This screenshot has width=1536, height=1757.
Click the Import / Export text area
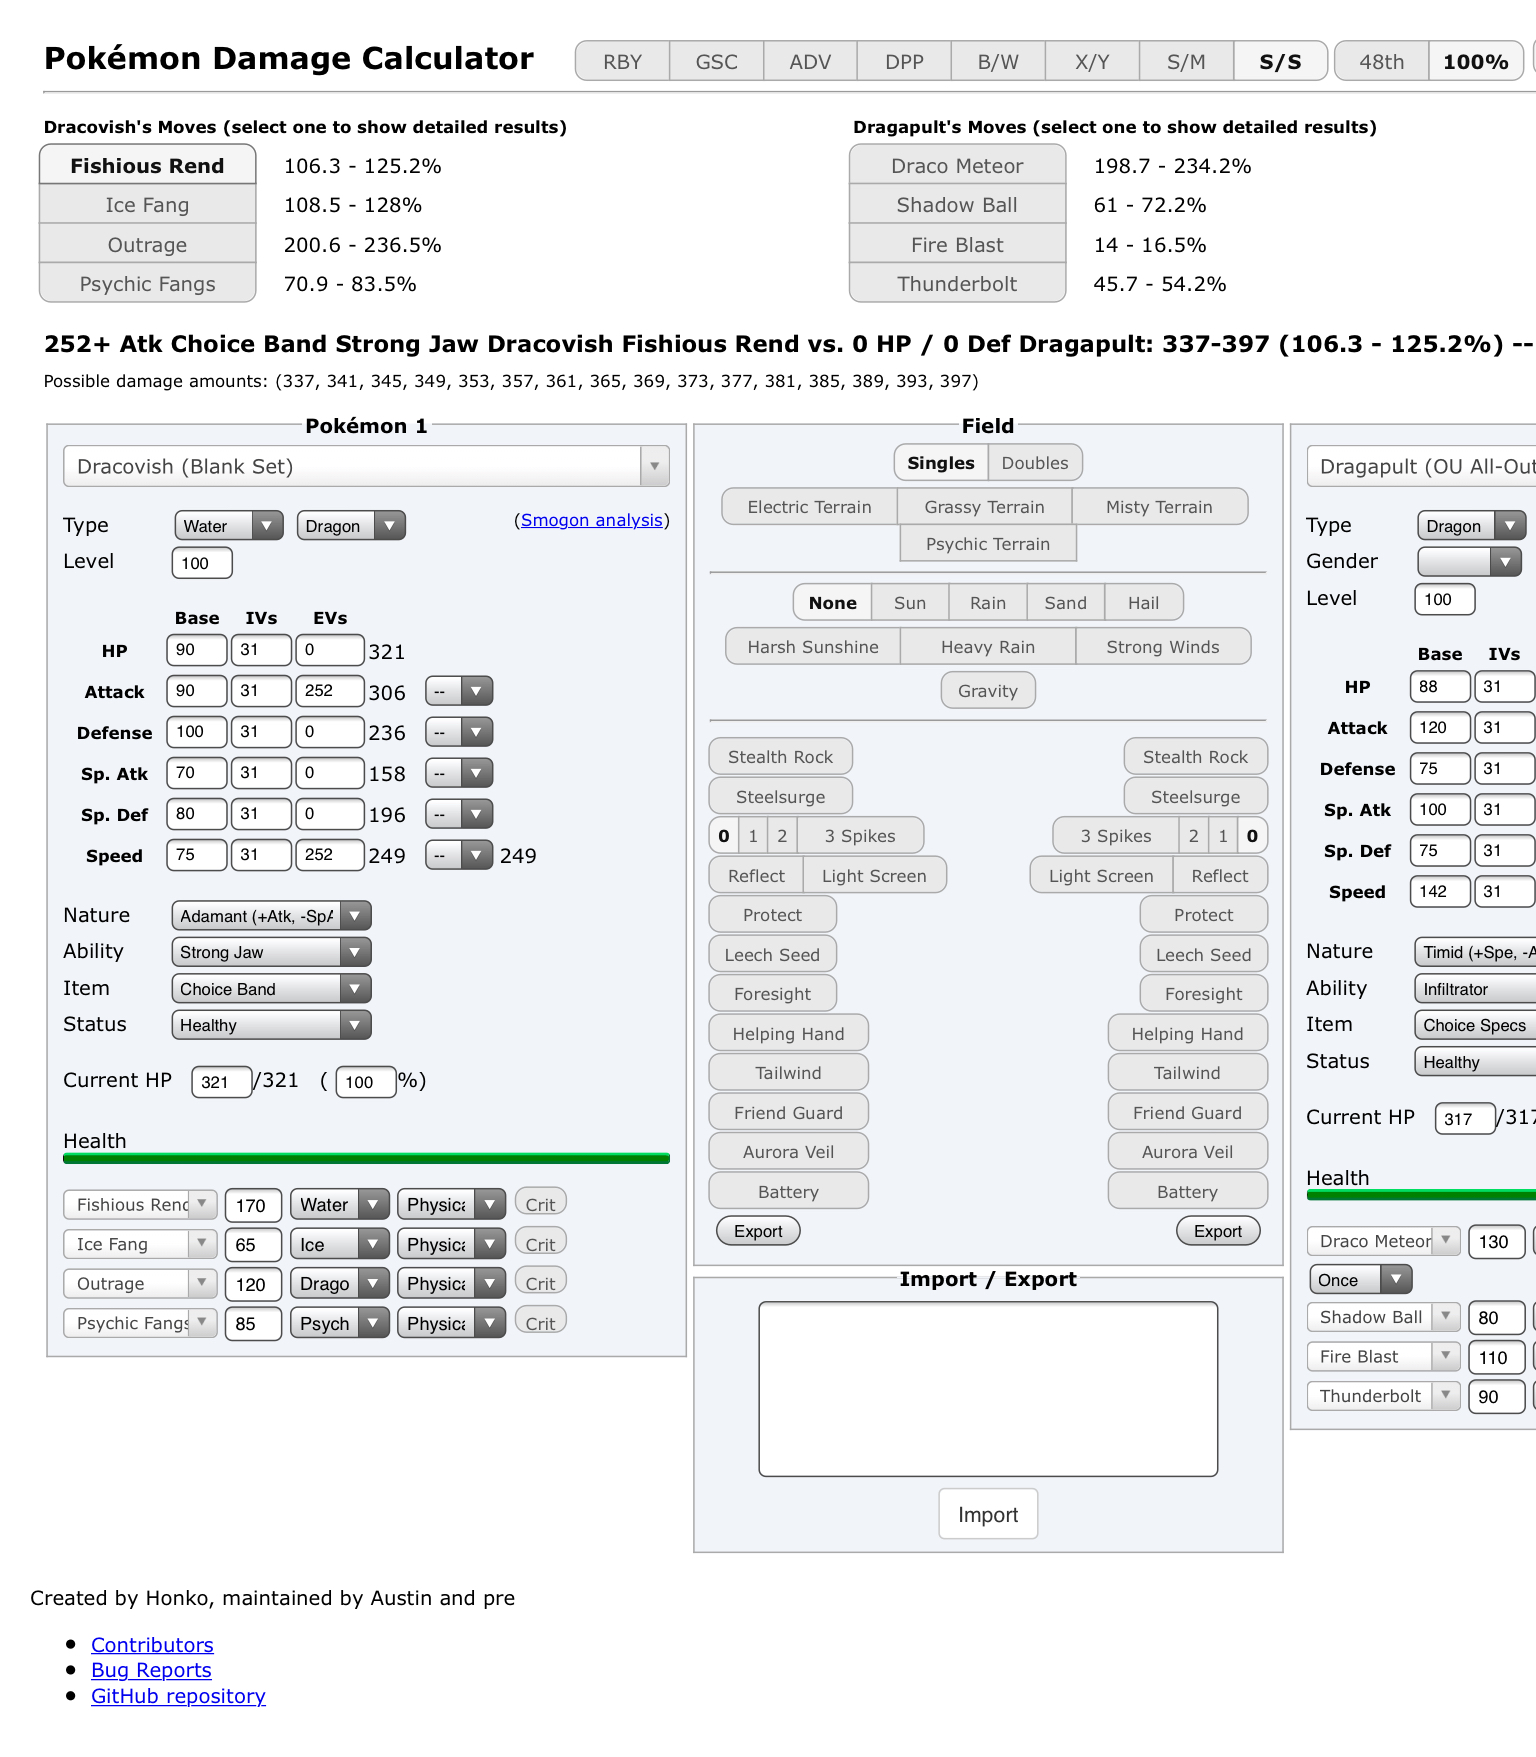pos(988,1389)
